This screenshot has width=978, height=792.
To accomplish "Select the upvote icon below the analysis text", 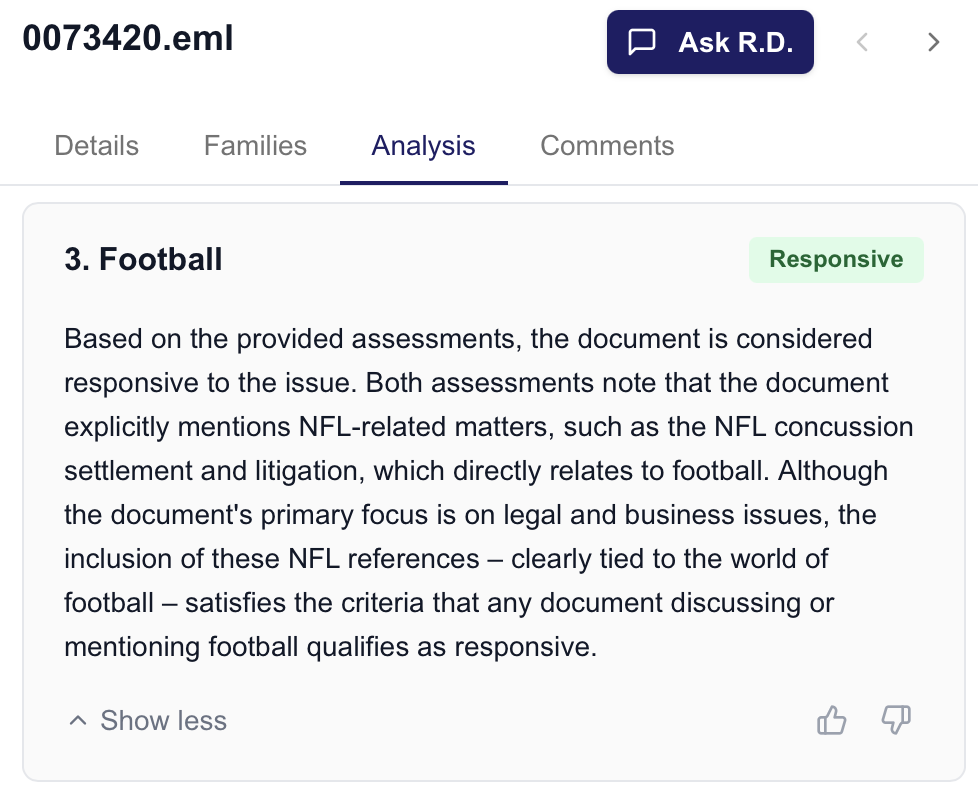I will pyautogui.click(x=831, y=720).
